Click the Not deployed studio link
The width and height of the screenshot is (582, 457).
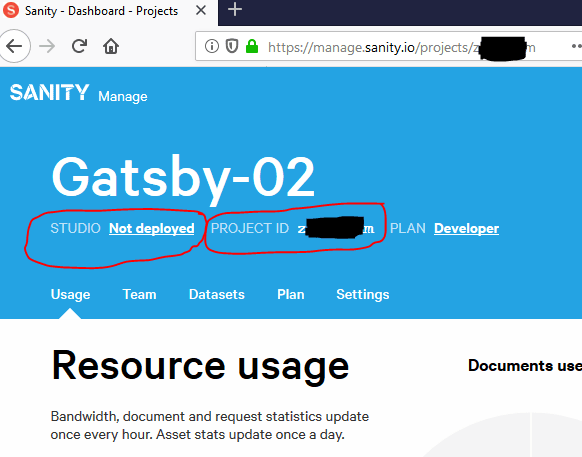pyautogui.click(x=152, y=228)
